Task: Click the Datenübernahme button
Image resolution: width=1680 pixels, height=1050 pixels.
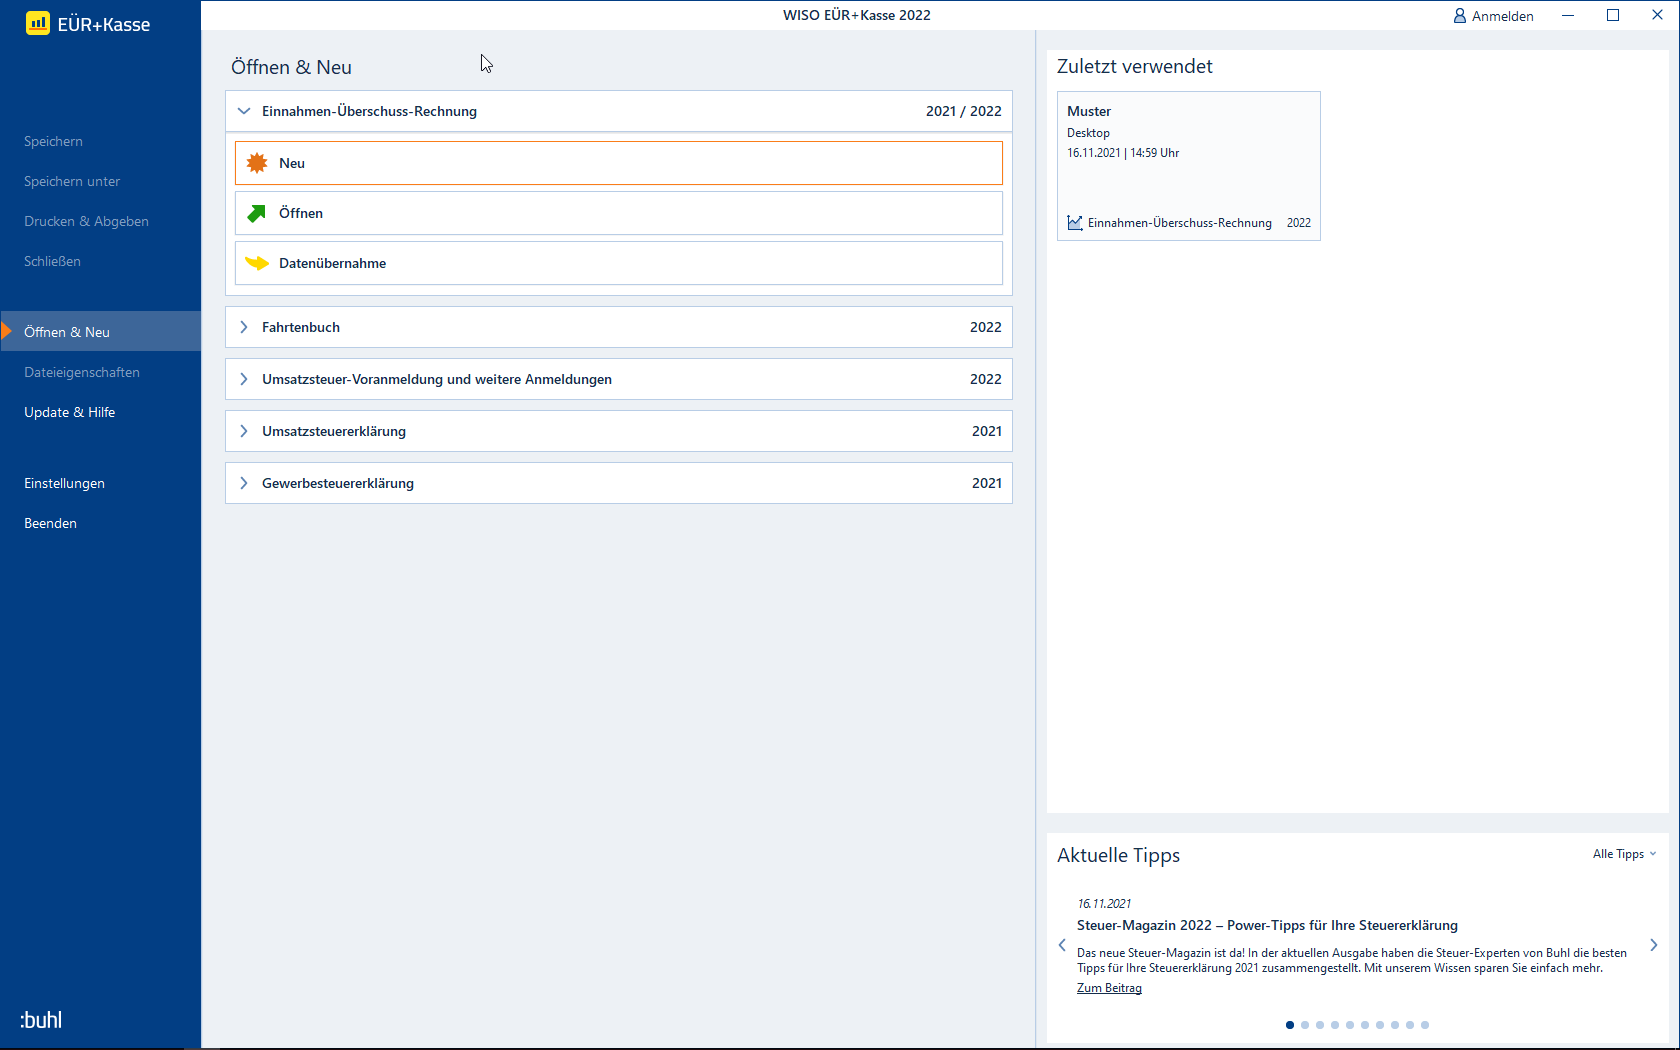Action: click(619, 263)
